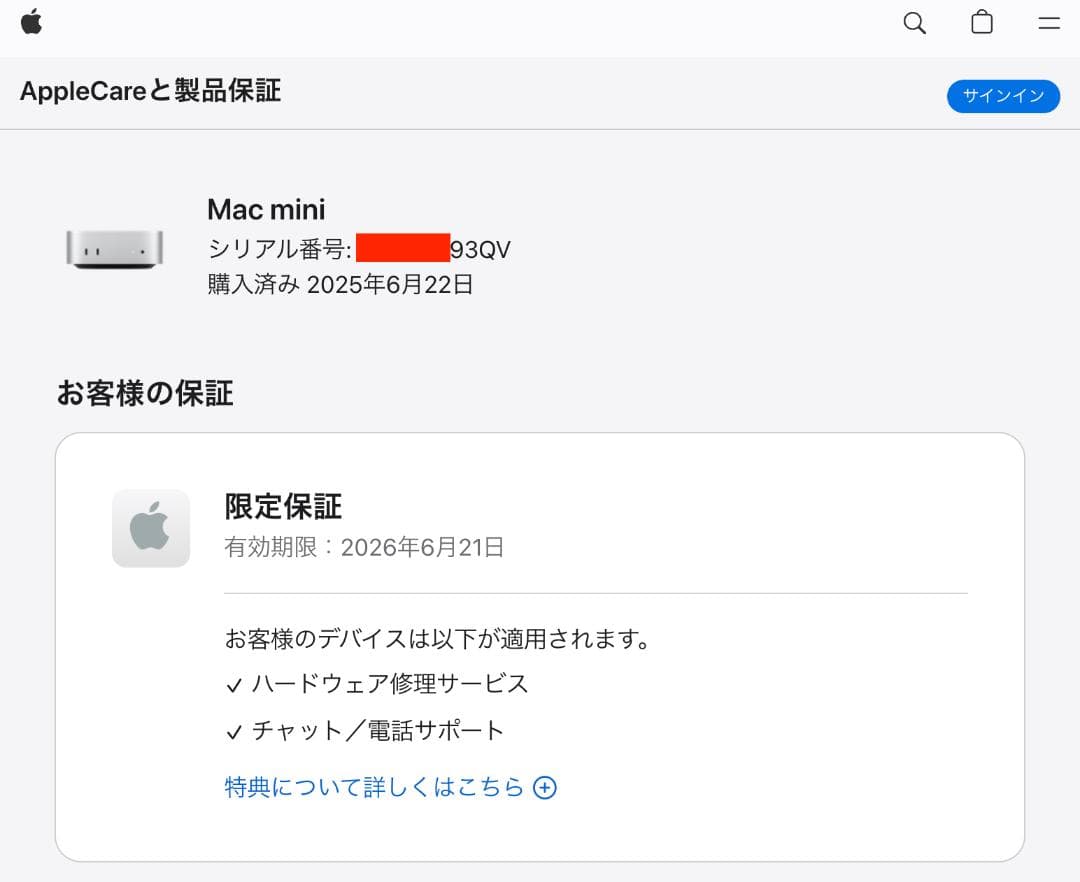The height and width of the screenshot is (882, 1080).
Task: Click the Apple logo in the navigation bar
Action: (32, 22)
